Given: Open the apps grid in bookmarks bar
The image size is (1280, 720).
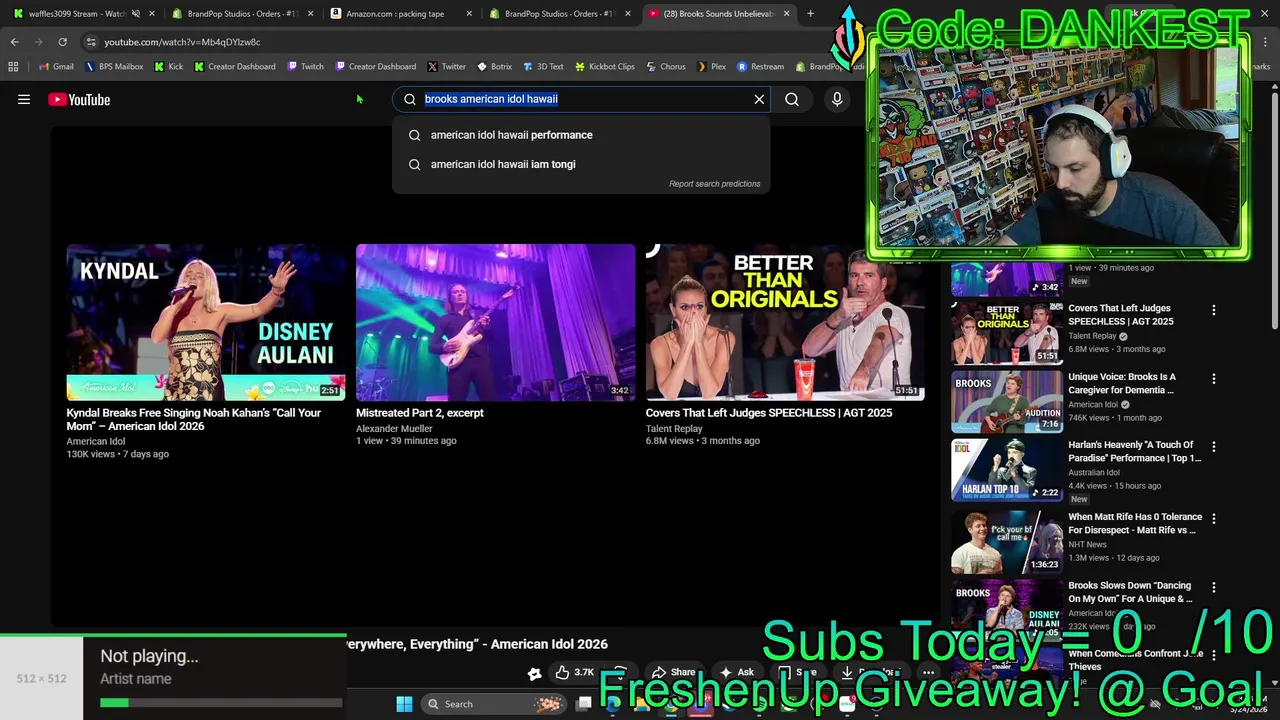Looking at the screenshot, I should 13,67.
